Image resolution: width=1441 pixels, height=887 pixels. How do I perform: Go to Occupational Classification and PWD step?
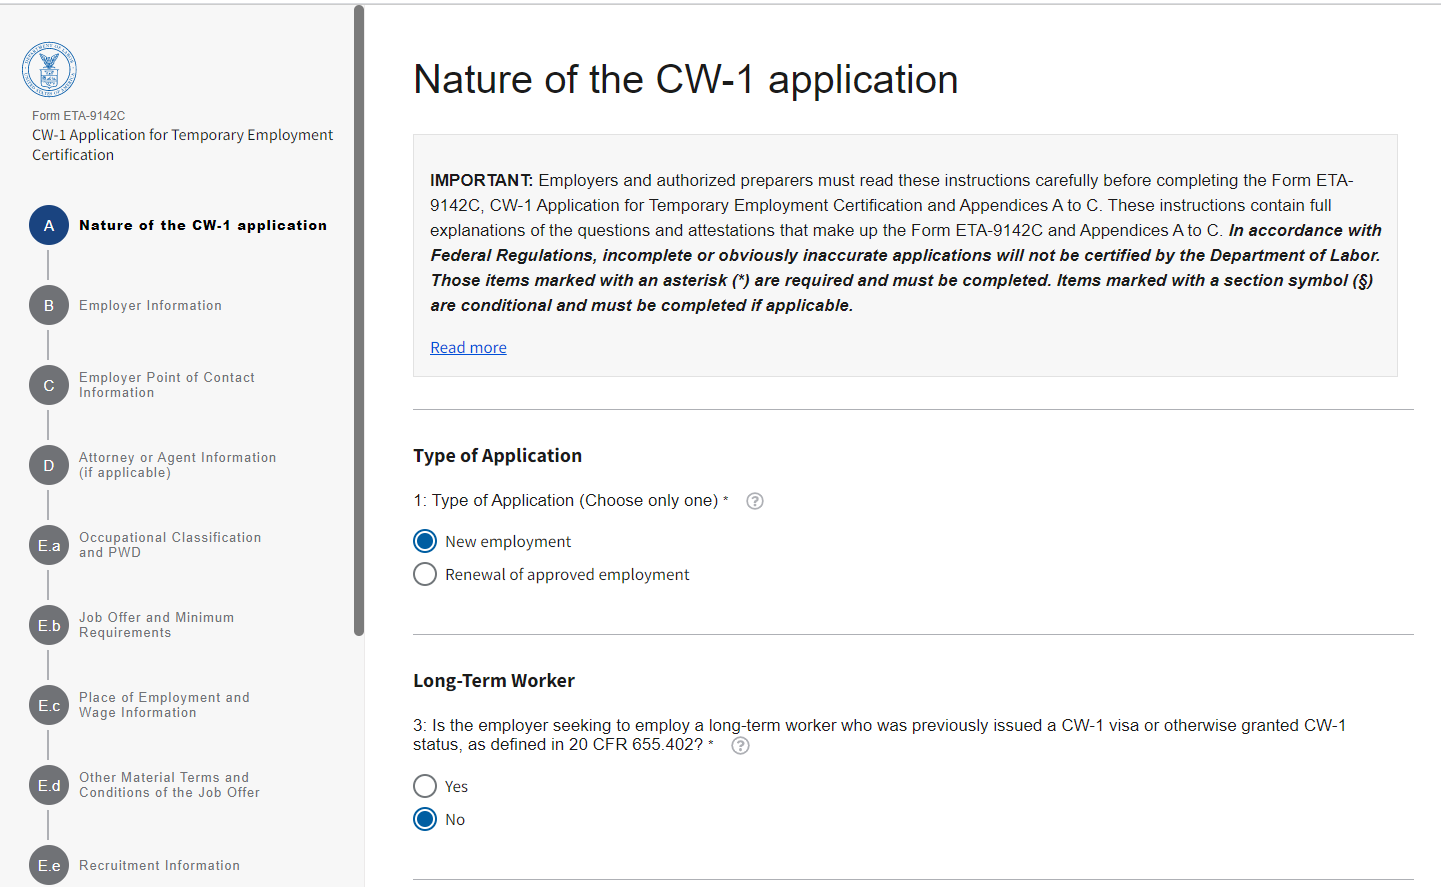170,545
